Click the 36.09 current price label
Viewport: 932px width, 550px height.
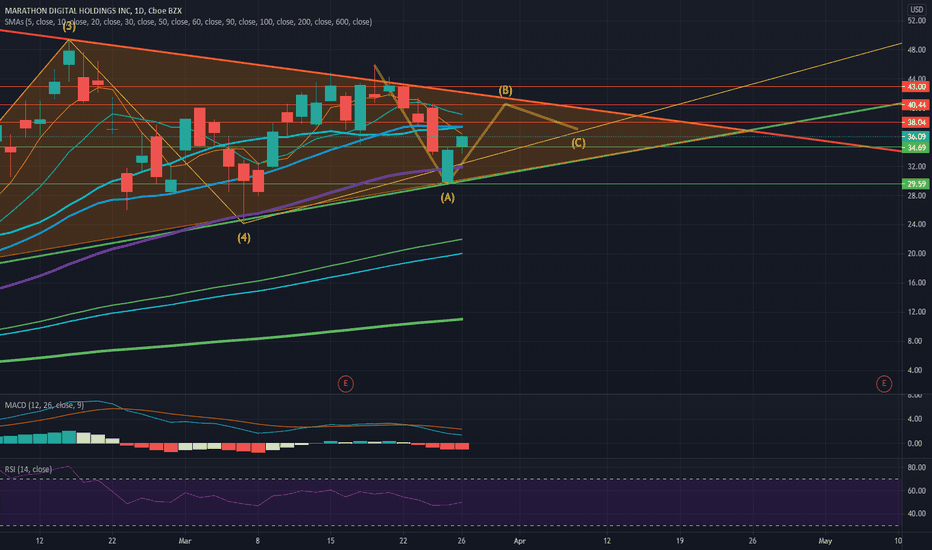pyautogui.click(x=916, y=137)
